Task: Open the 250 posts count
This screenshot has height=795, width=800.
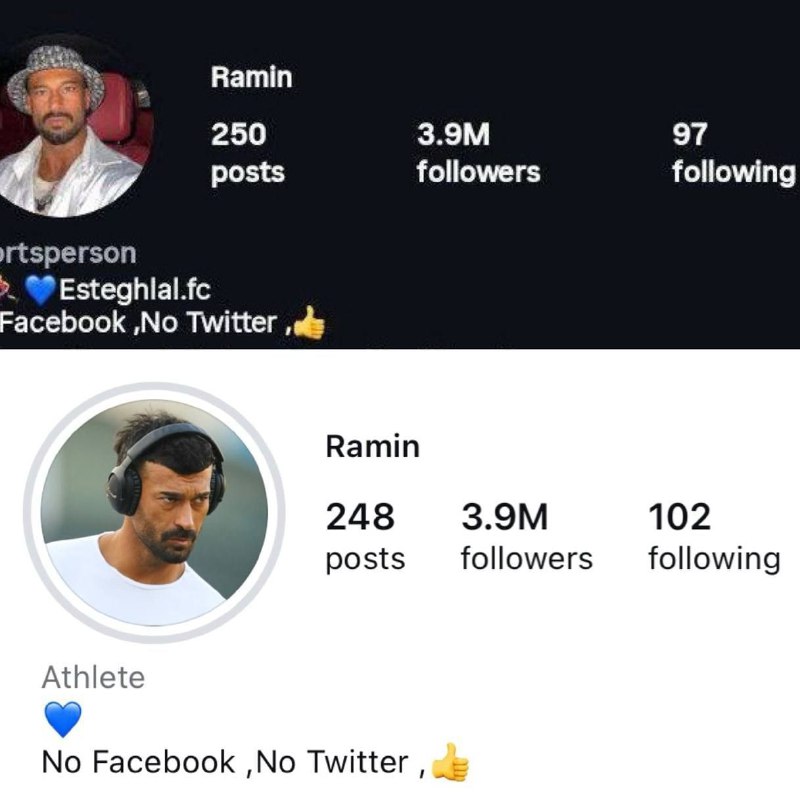Action: tap(247, 152)
